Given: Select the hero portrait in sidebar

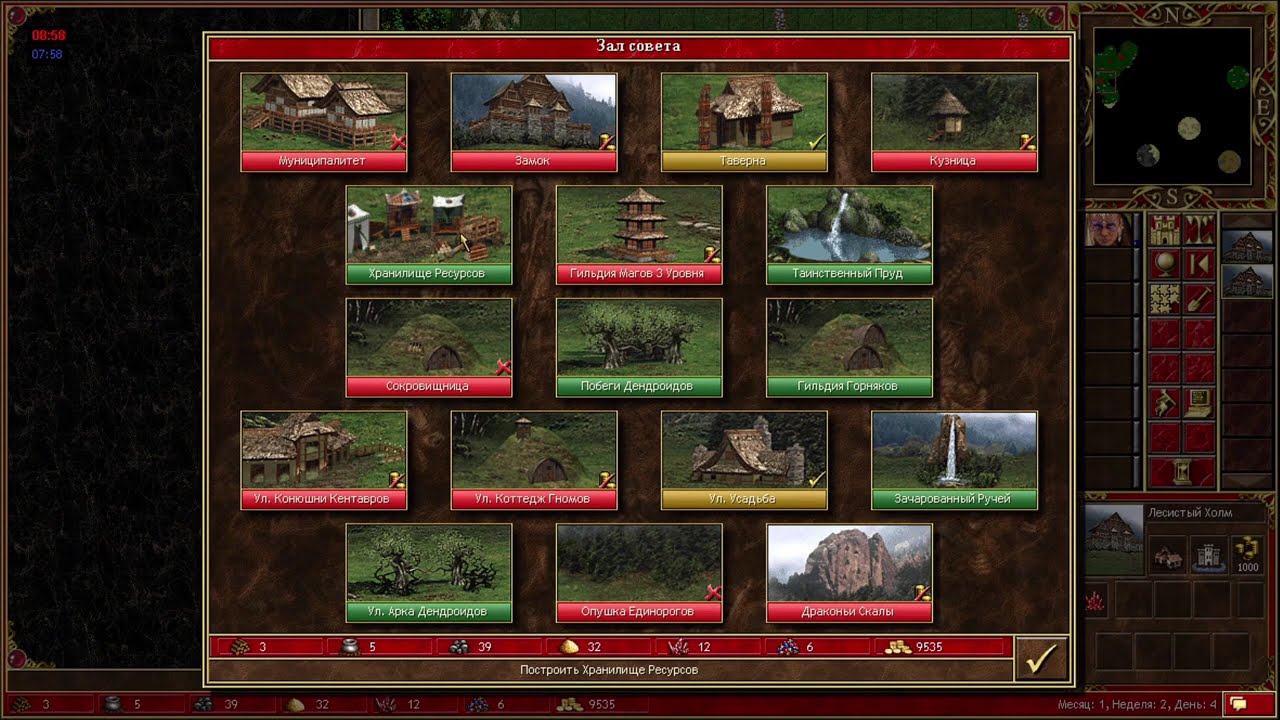Looking at the screenshot, I should (x=1108, y=230).
